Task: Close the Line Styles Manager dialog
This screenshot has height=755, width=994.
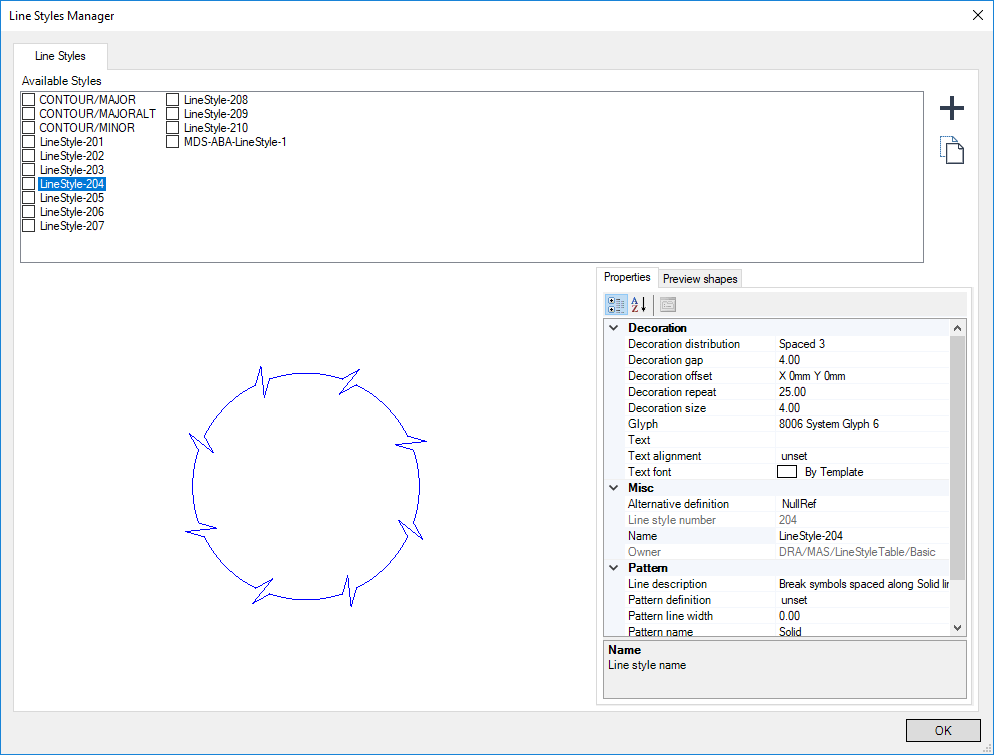Action: [977, 15]
